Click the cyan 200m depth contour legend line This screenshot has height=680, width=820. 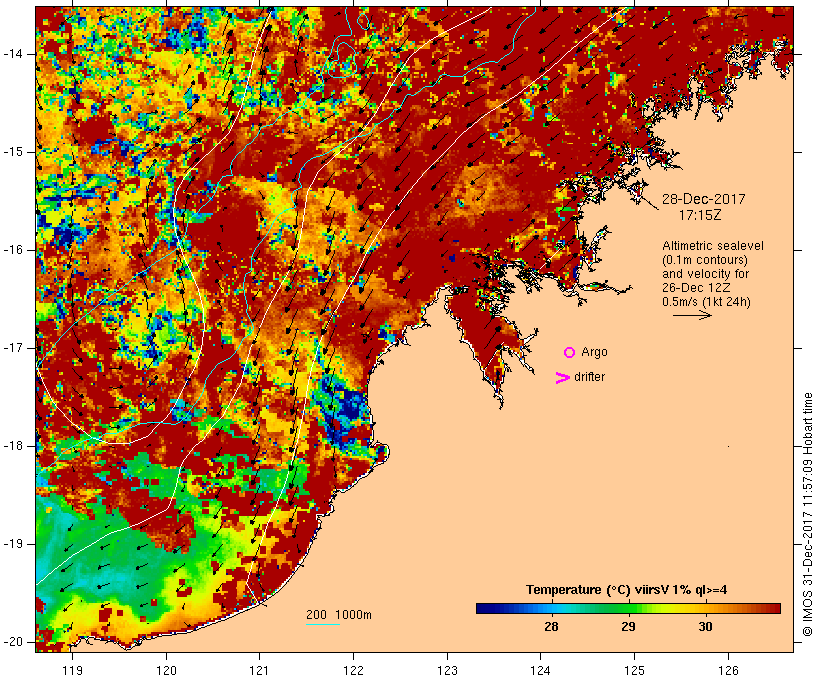click(323, 625)
